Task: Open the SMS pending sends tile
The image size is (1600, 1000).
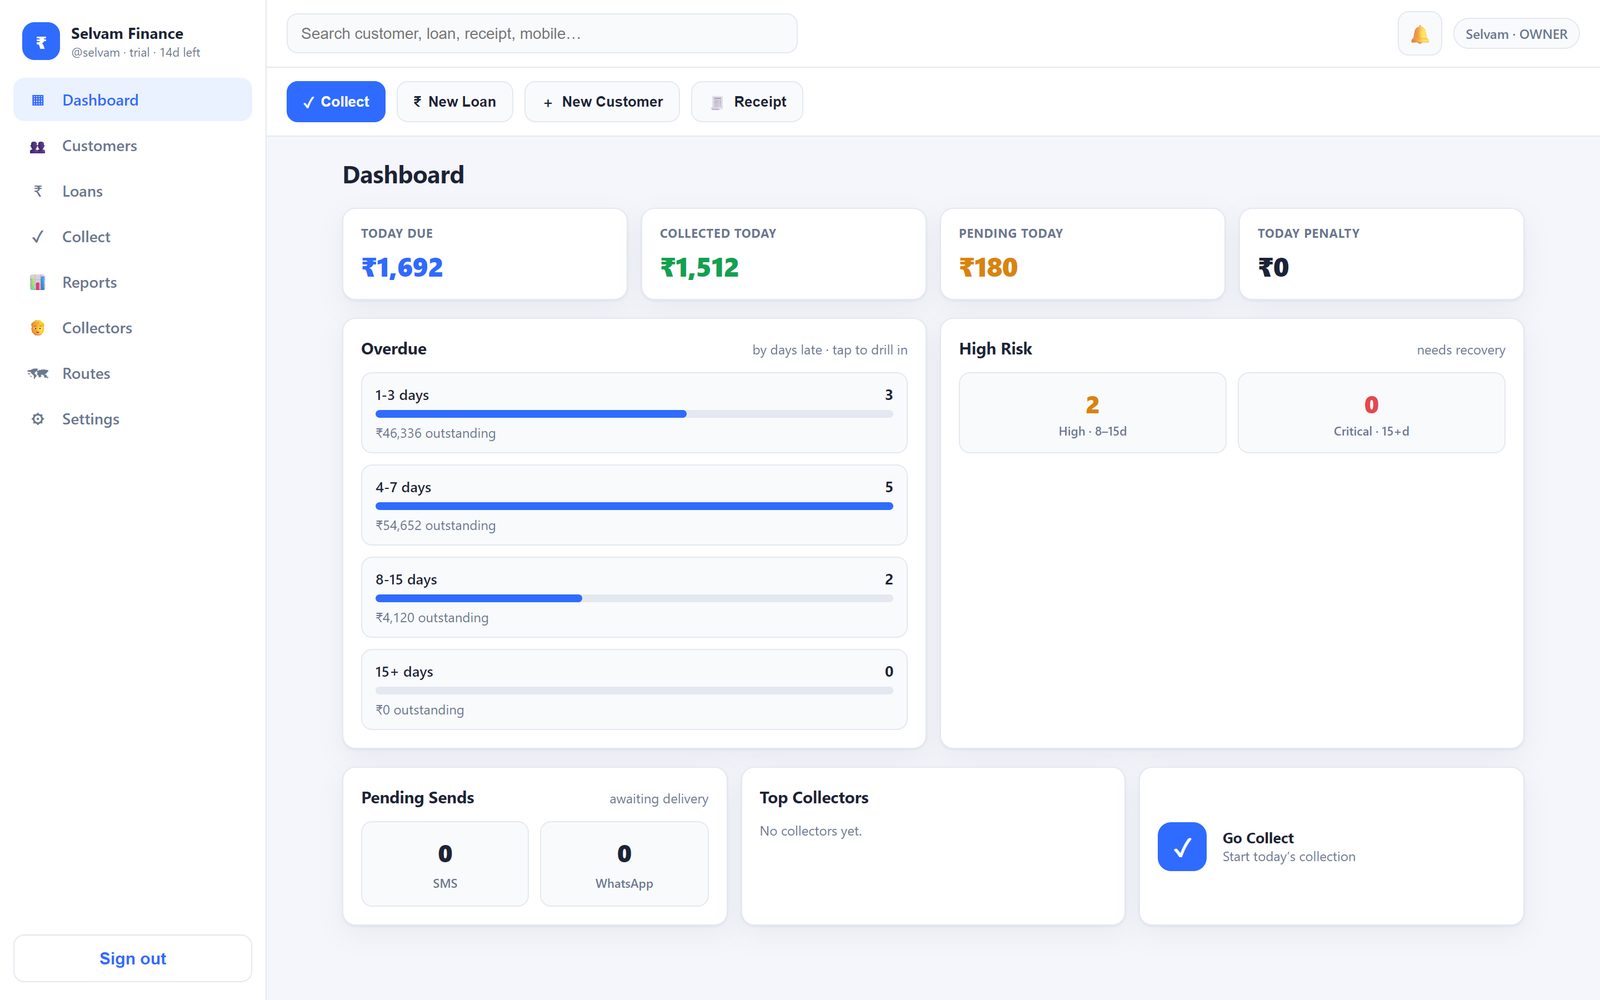Action: 445,864
